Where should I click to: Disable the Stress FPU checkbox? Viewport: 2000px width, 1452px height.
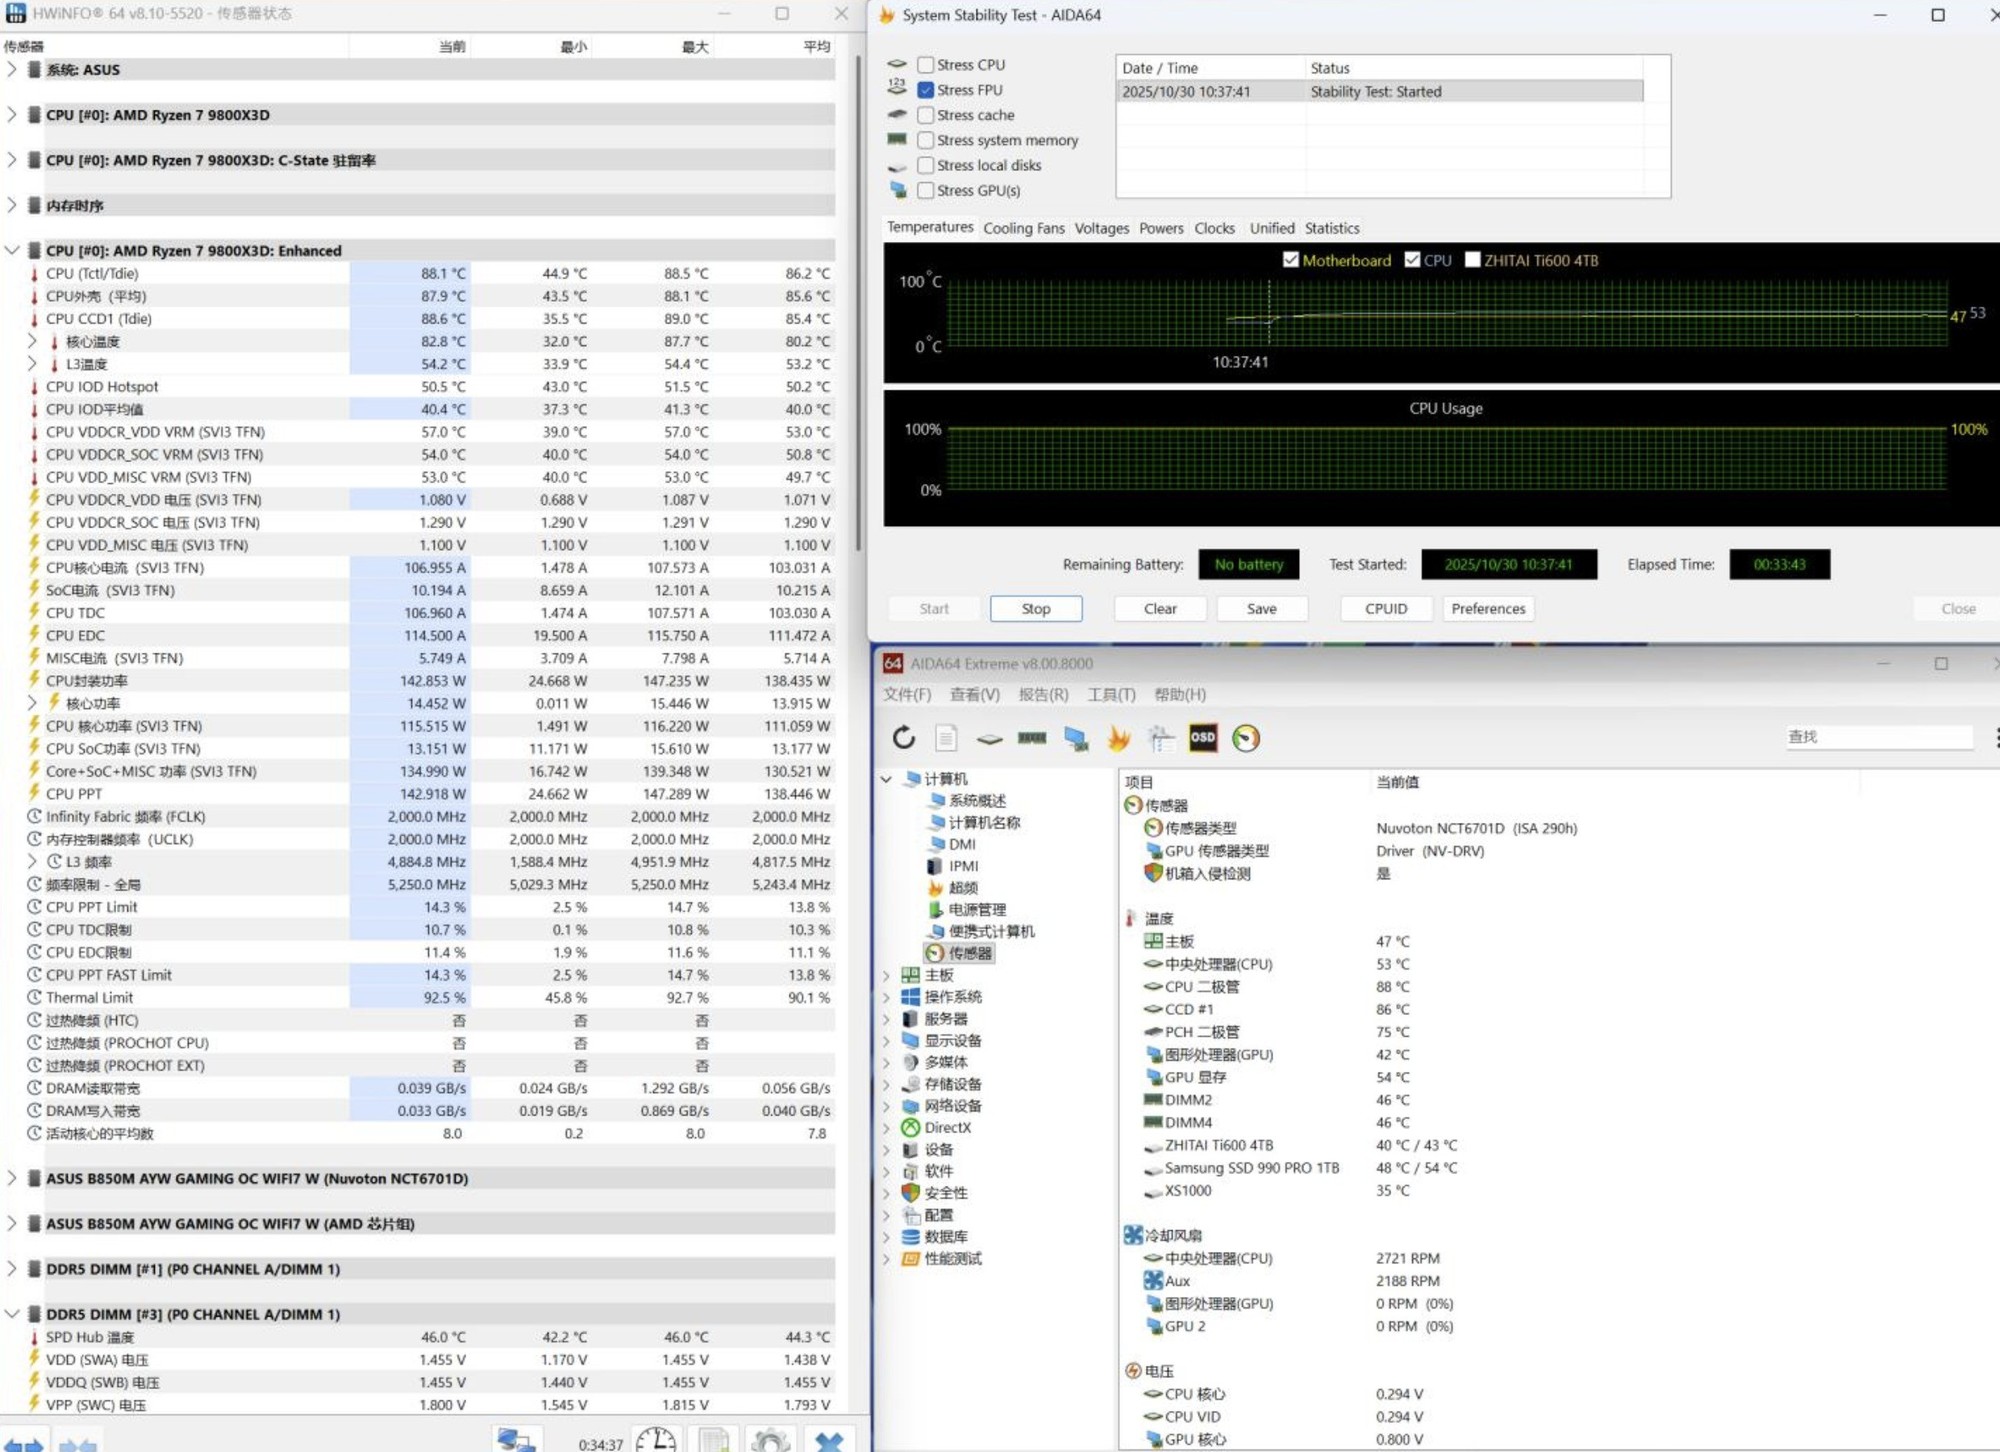(x=925, y=90)
